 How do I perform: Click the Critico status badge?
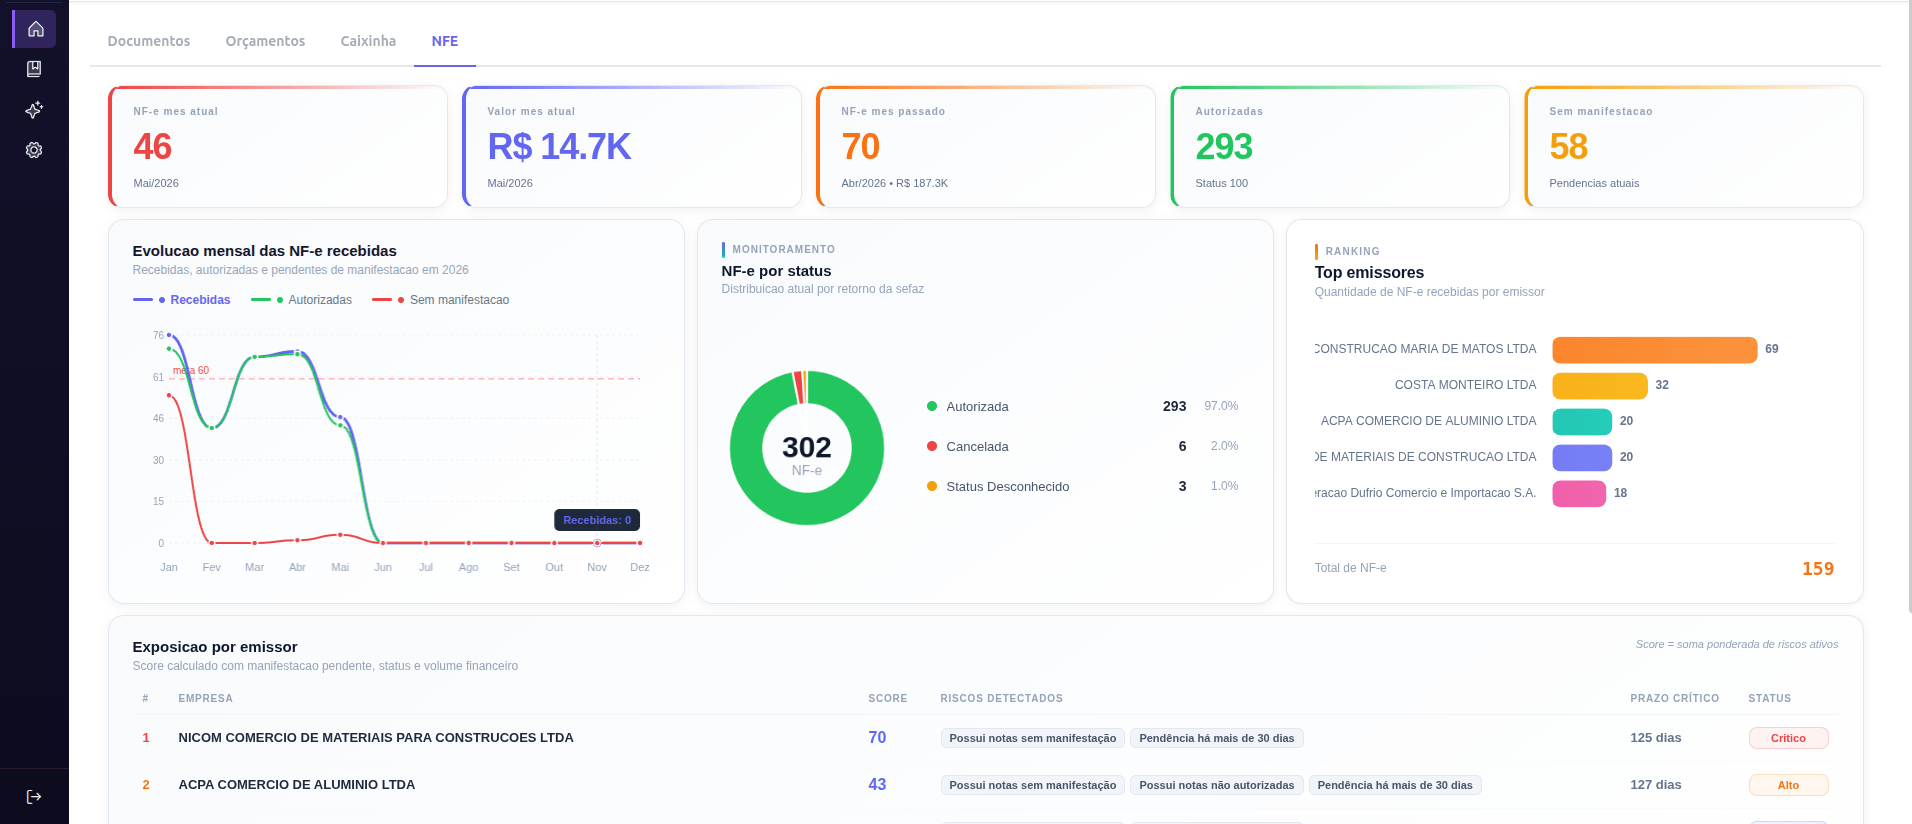(x=1788, y=738)
